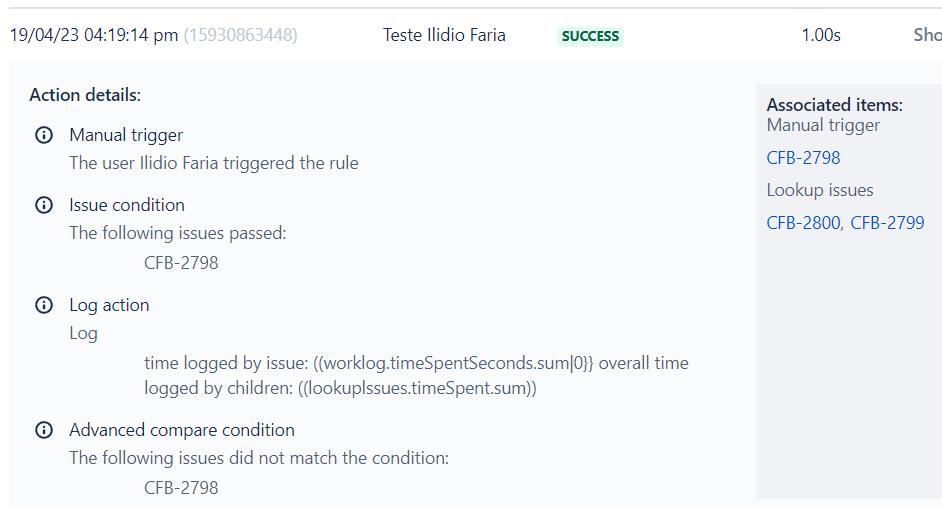Click the rule name Teste Ilidio Faria
Image resolution: width=942 pixels, height=507 pixels.
[x=444, y=35]
